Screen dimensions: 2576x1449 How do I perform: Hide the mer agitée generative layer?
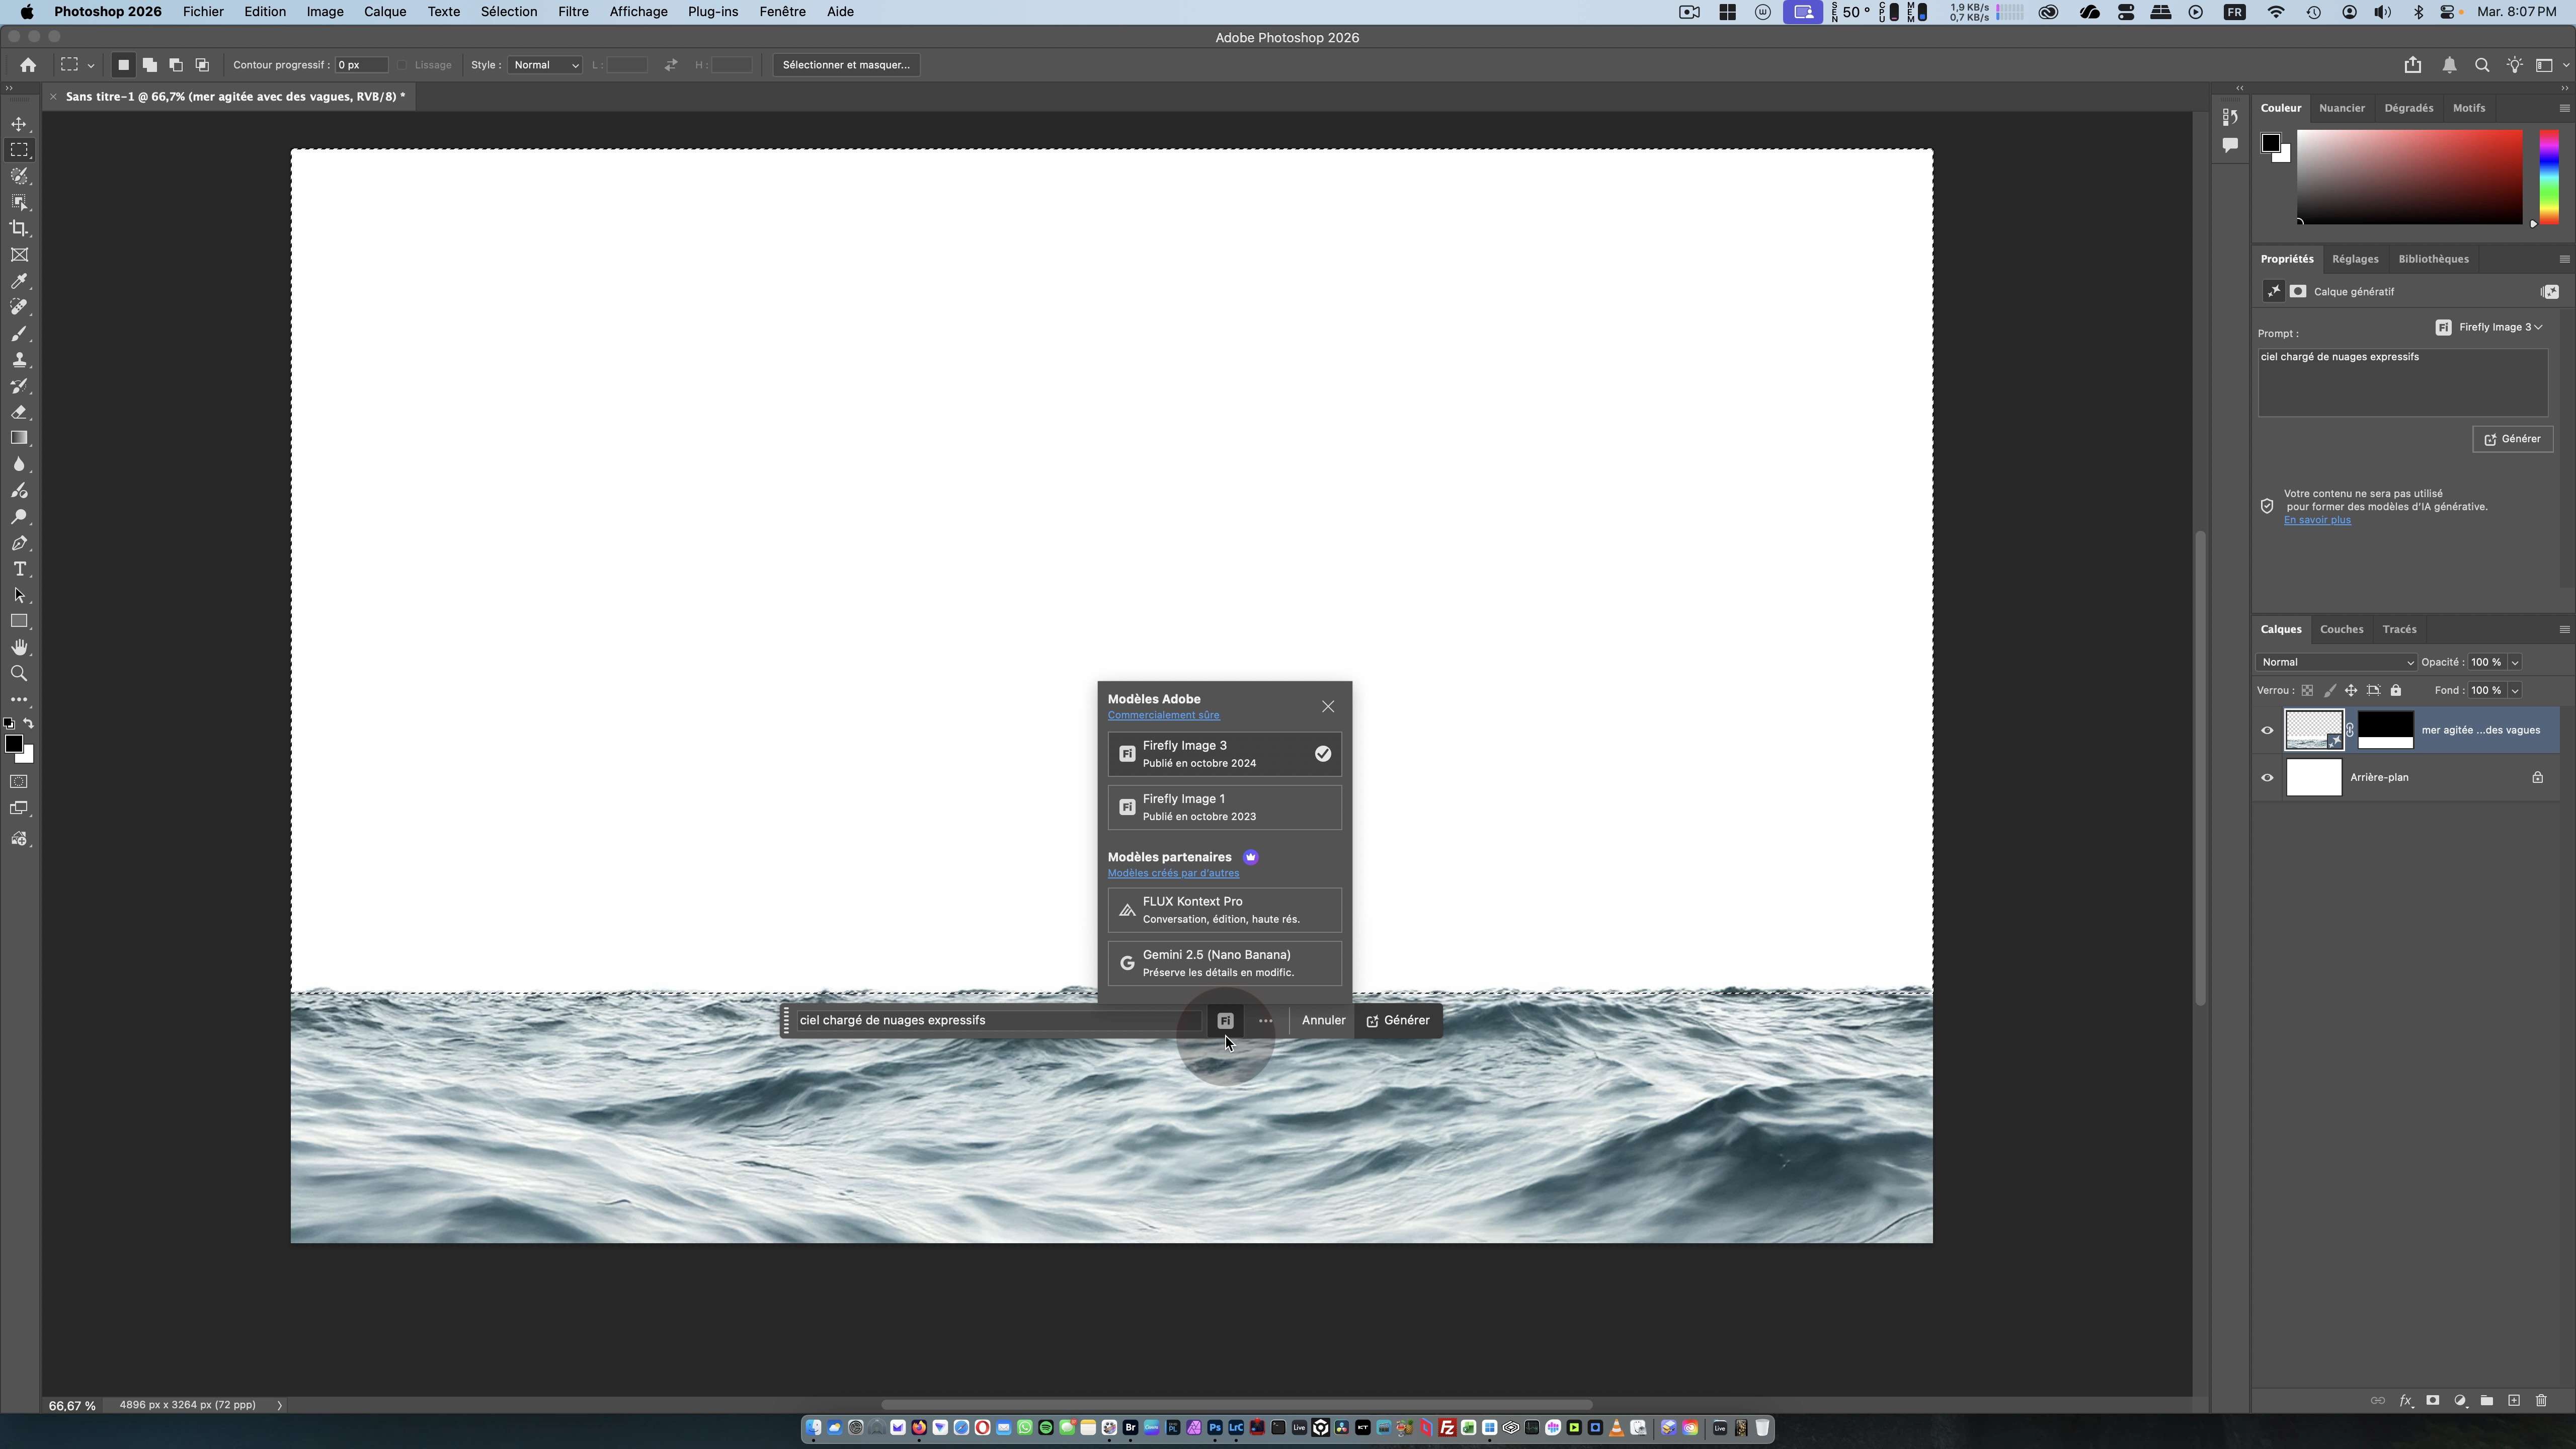pyautogui.click(x=2267, y=730)
